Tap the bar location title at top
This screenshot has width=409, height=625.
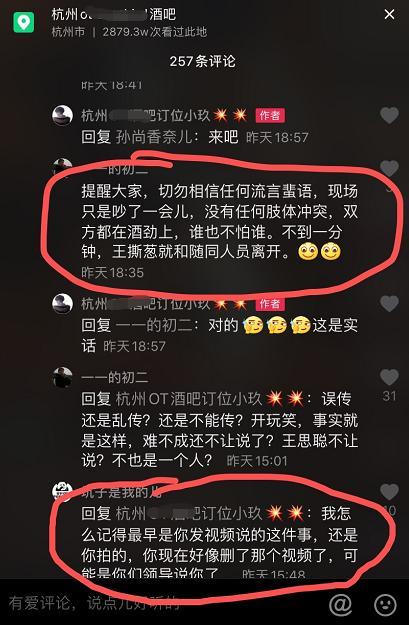[114, 15]
